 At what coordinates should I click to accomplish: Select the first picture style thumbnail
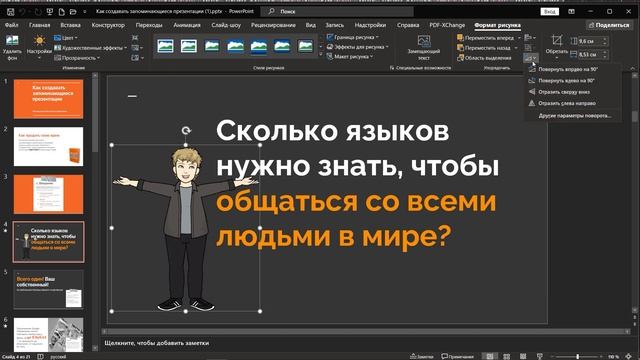(165, 46)
